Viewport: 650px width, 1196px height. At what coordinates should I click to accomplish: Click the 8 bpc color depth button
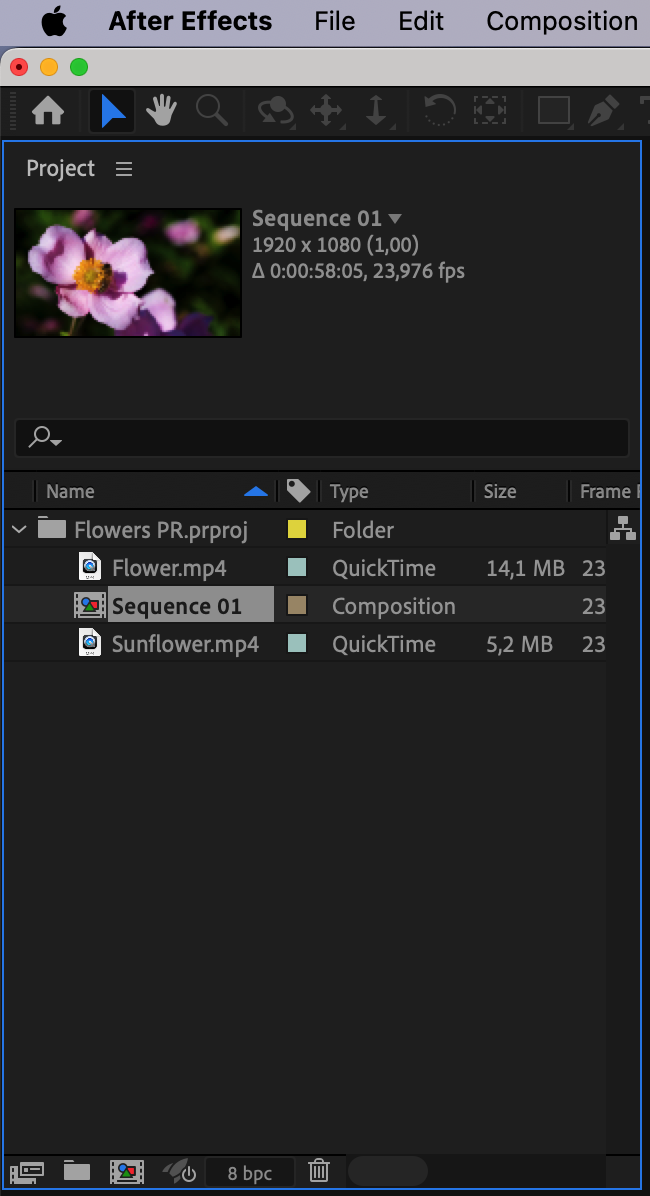249,1172
